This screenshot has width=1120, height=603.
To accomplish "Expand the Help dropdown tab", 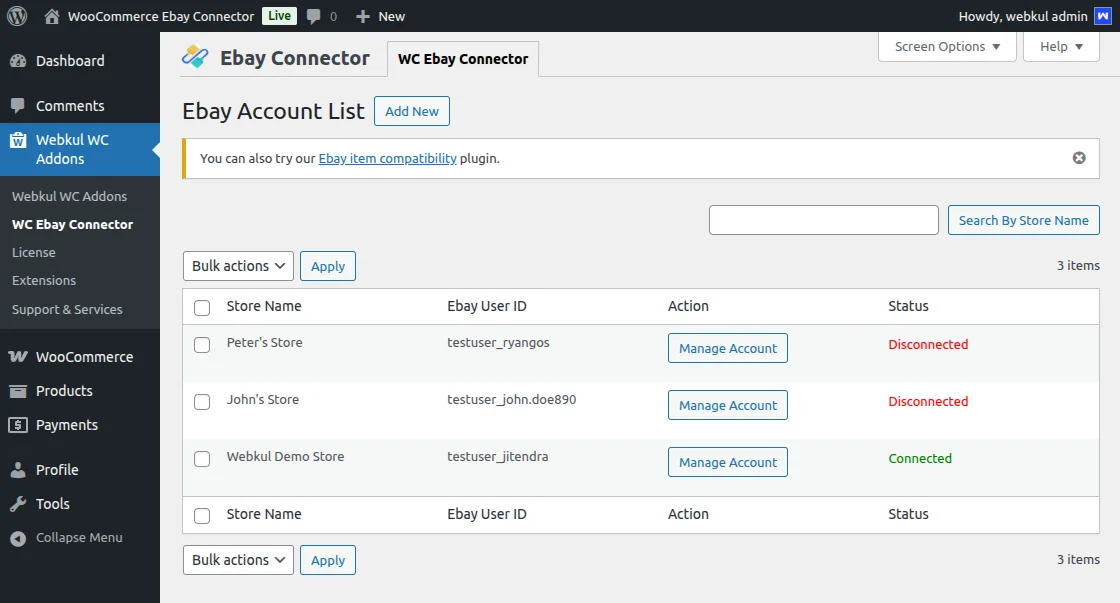I will (x=1061, y=47).
